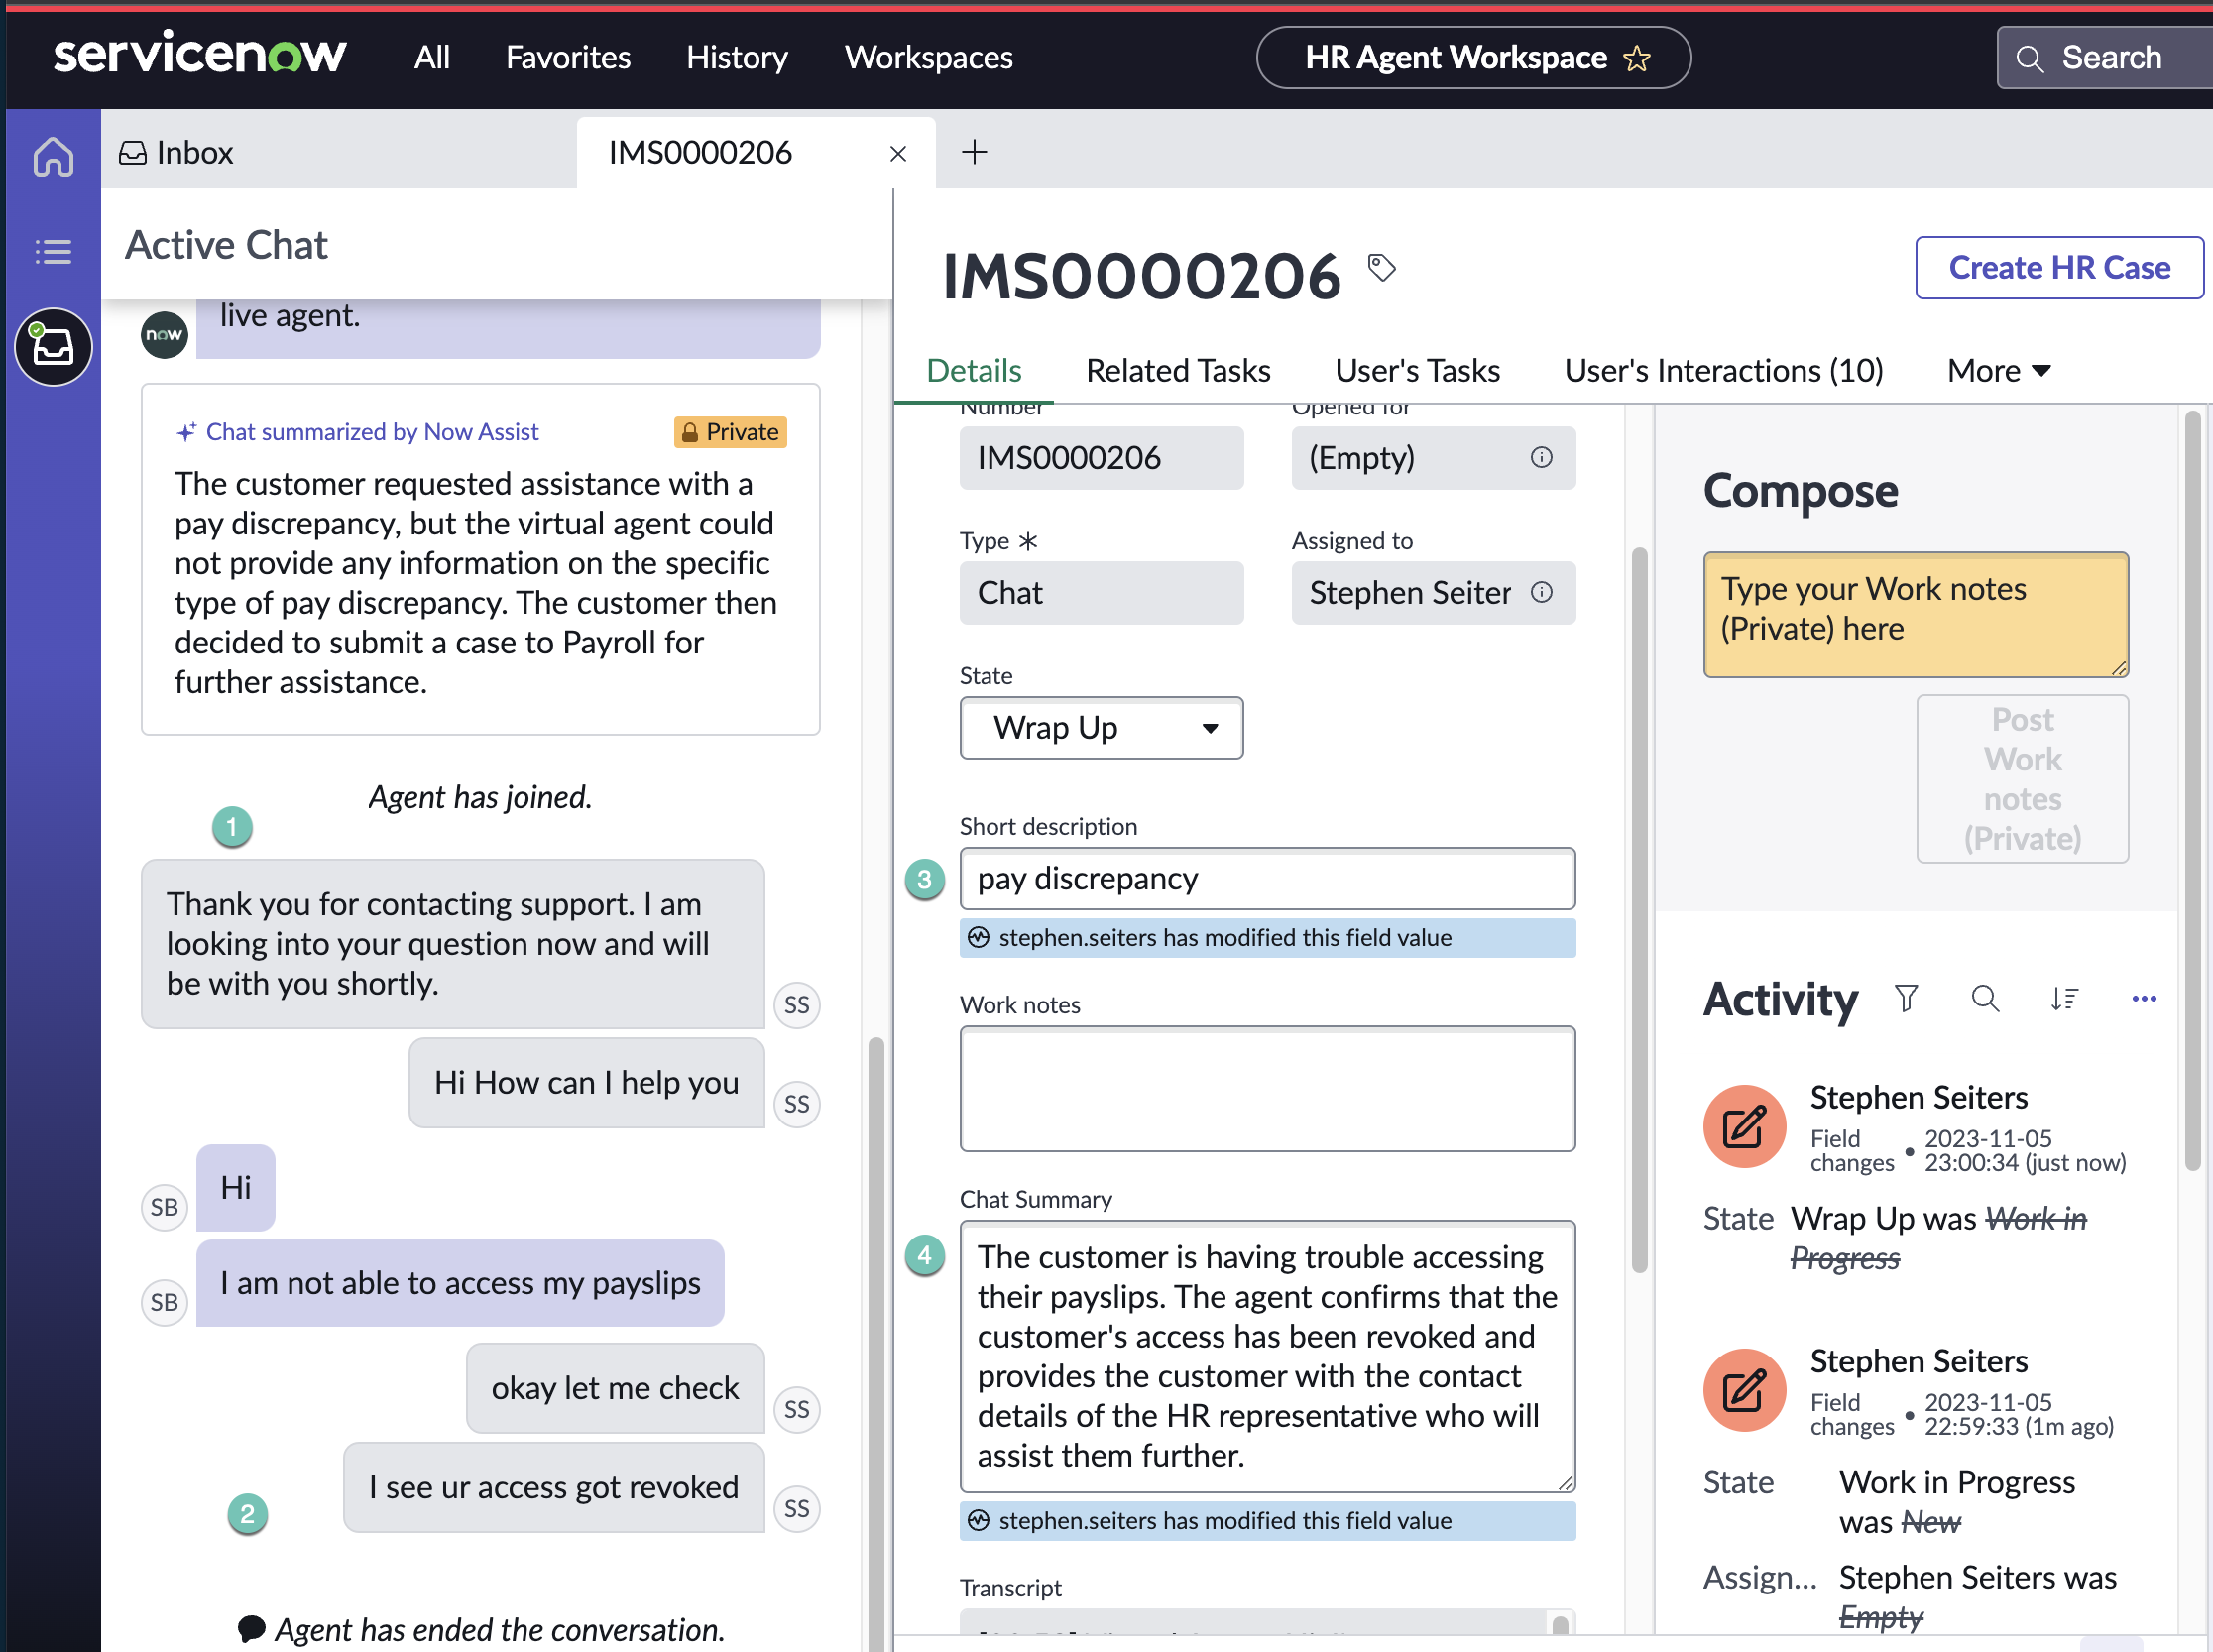This screenshot has width=2213, height=1652.
Task: Click the details form vertical scrollbar
Action: pyautogui.click(x=1639, y=910)
